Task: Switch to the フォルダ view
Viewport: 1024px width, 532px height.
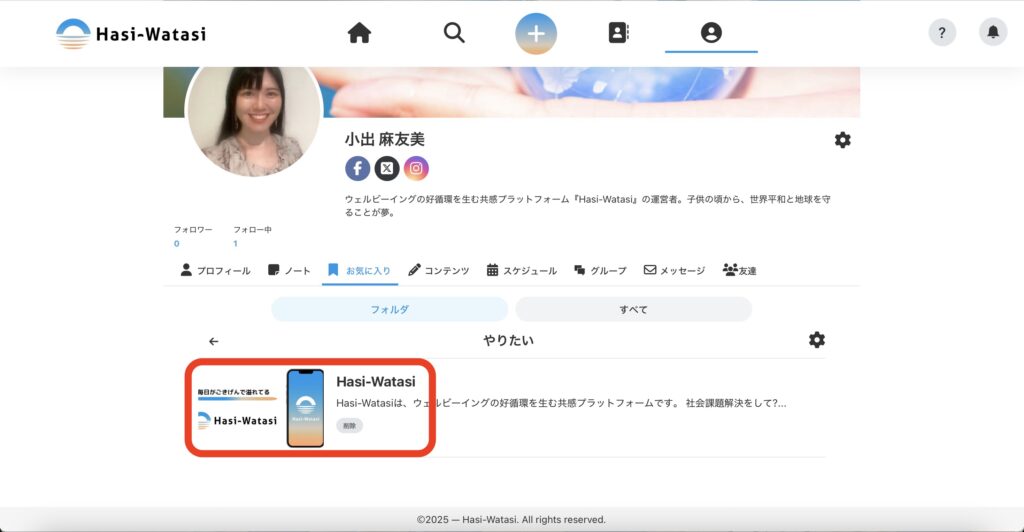Action: click(x=389, y=309)
